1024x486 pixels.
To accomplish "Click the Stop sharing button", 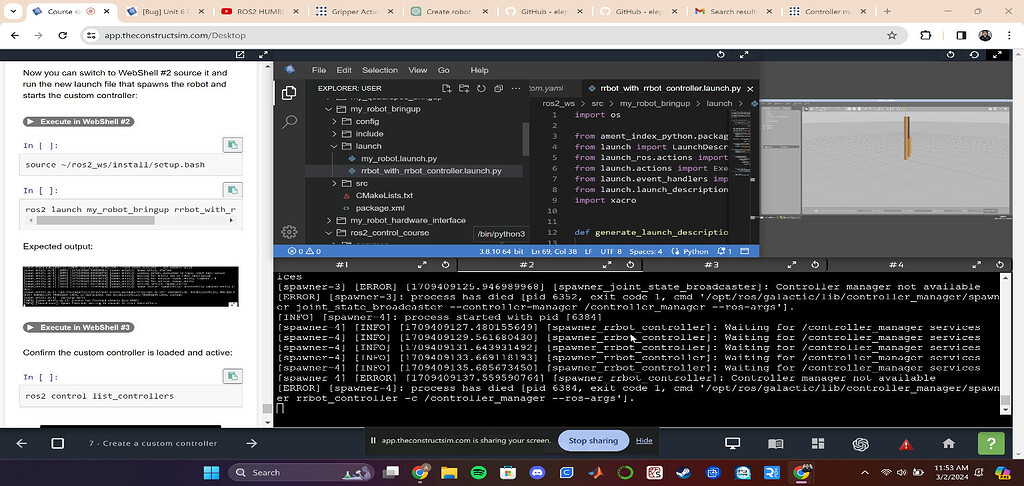I will [593, 440].
